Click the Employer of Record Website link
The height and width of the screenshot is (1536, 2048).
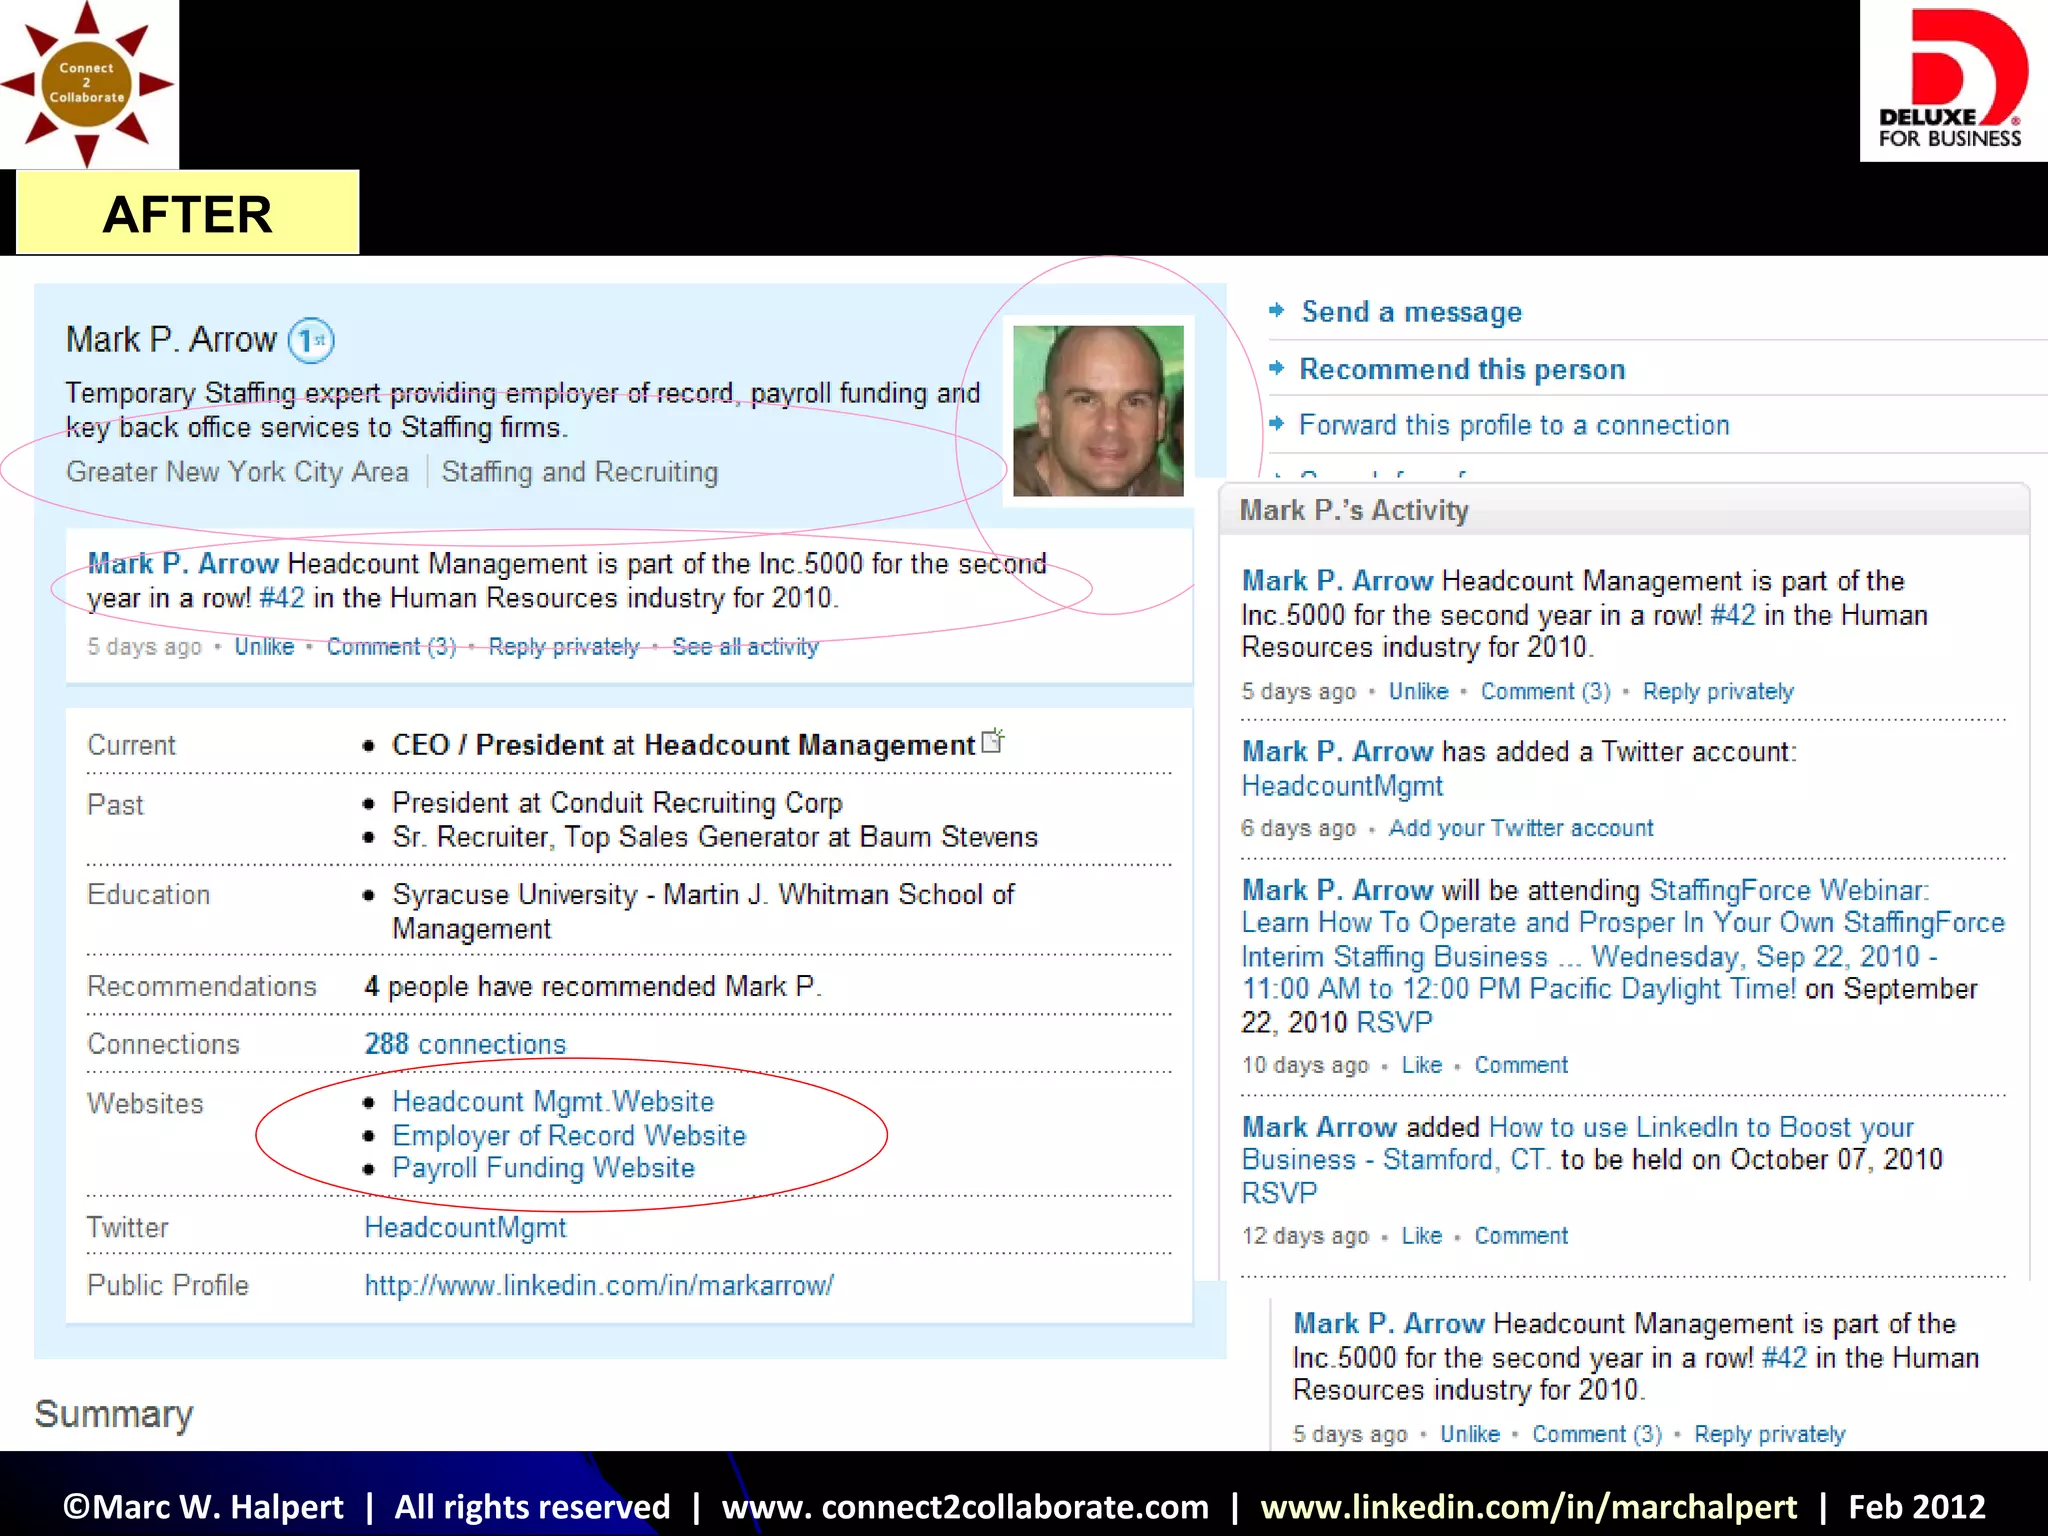click(569, 1136)
